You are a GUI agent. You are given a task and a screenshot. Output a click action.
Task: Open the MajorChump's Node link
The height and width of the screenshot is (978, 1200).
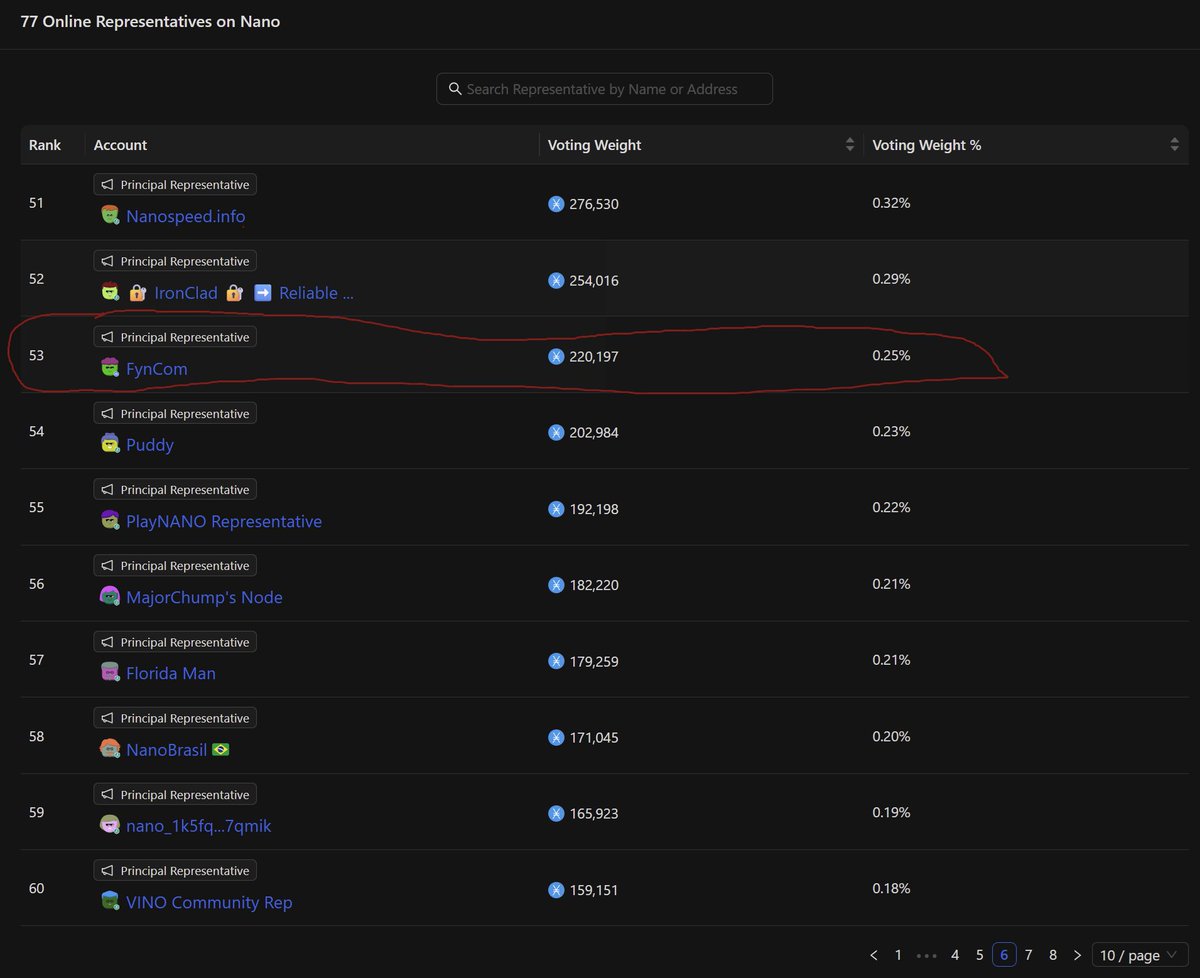tap(204, 597)
